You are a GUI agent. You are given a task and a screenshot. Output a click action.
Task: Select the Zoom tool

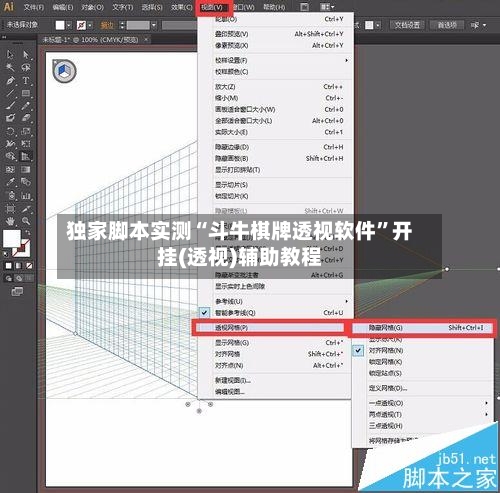(26, 221)
